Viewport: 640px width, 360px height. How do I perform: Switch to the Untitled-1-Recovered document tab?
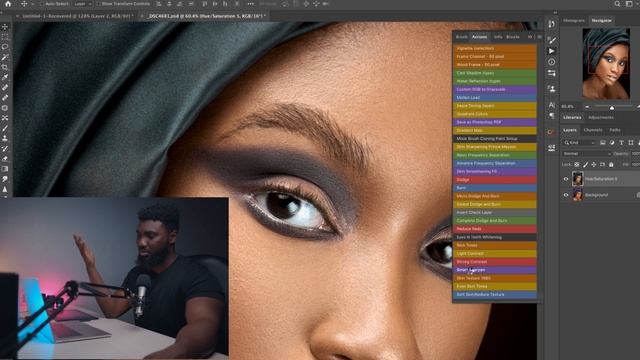(77, 16)
